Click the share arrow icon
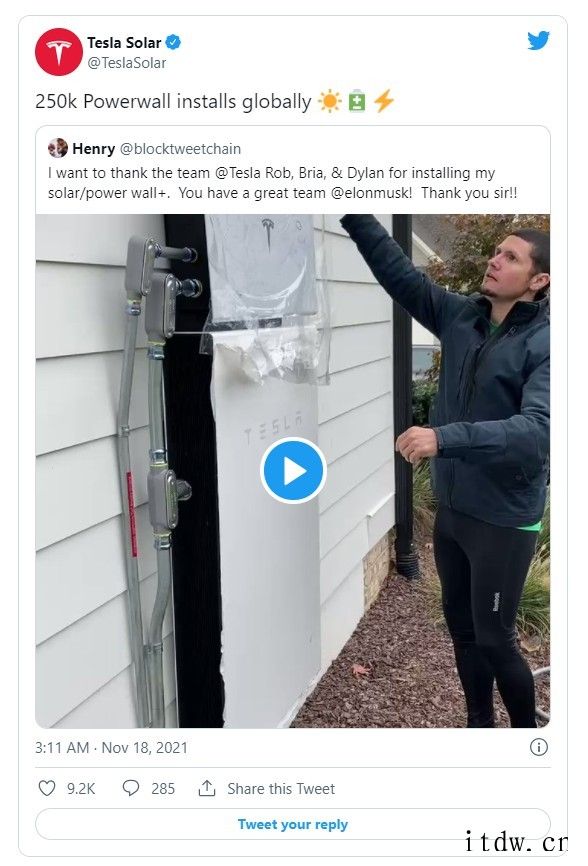 [x=206, y=788]
